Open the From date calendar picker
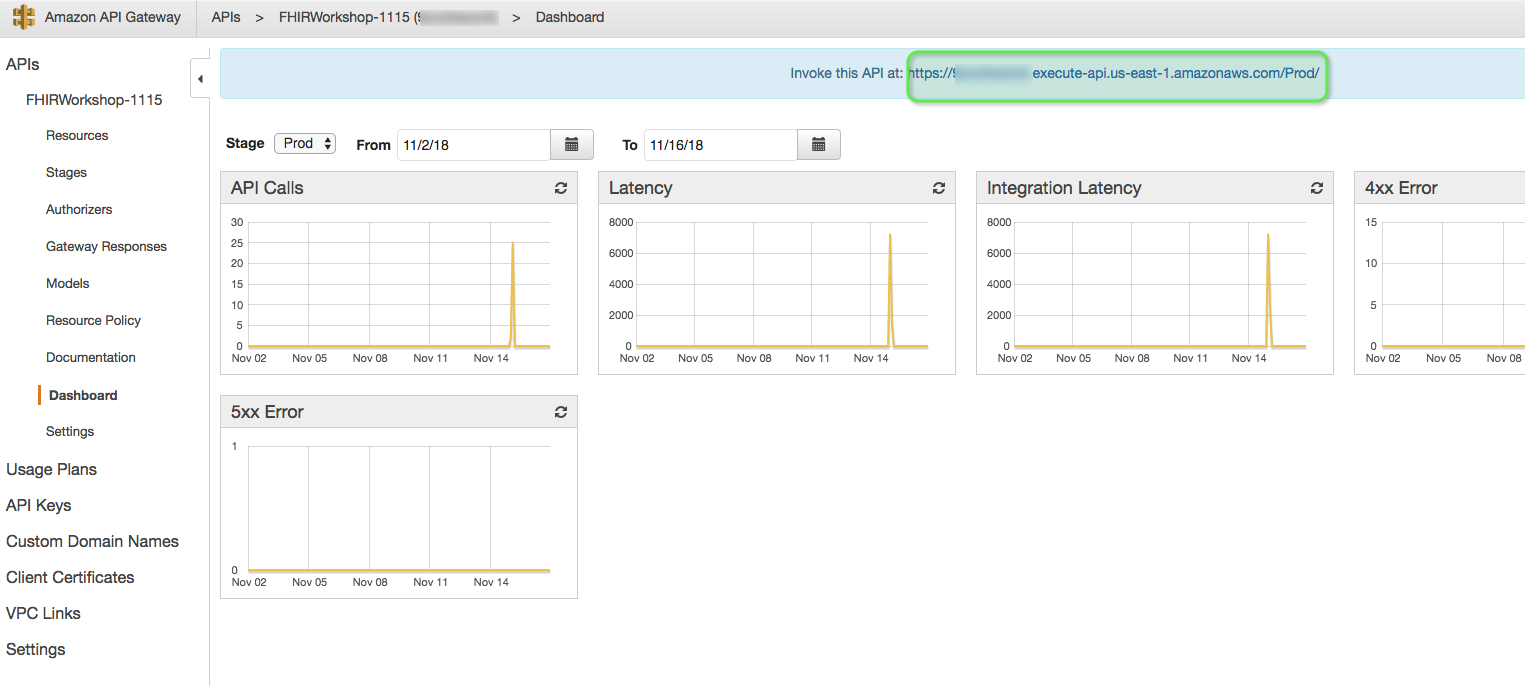Image resolution: width=1525 pixels, height=686 pixels. click(x=572, y=145)
